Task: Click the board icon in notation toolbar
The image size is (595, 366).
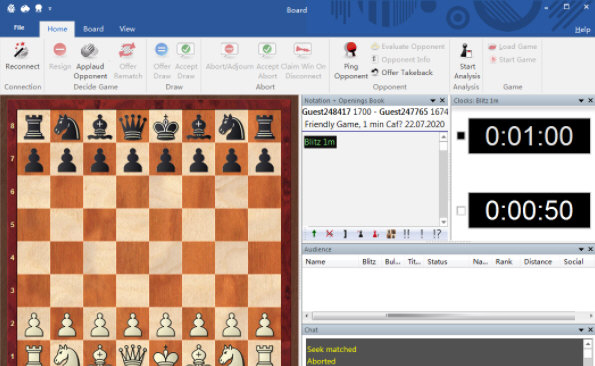Action: [x=391, y=234]
